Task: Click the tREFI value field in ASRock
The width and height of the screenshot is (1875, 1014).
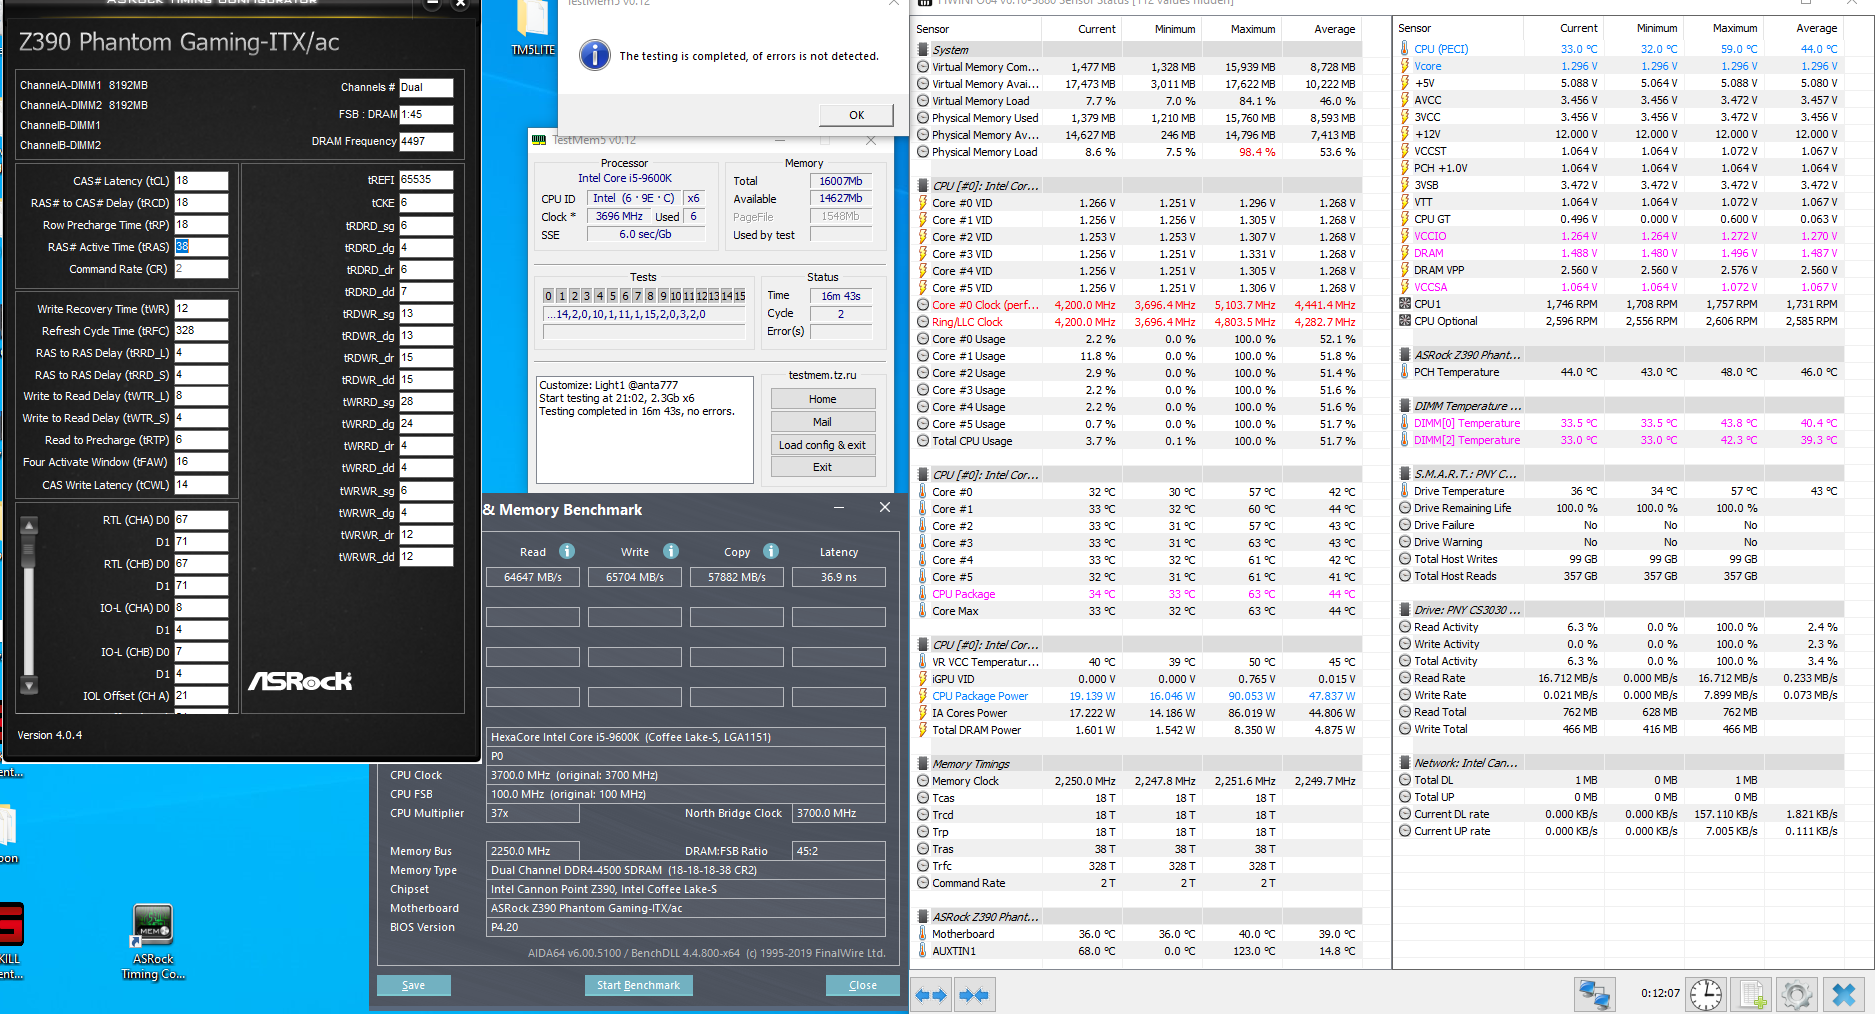Action: tap(426, 180)
